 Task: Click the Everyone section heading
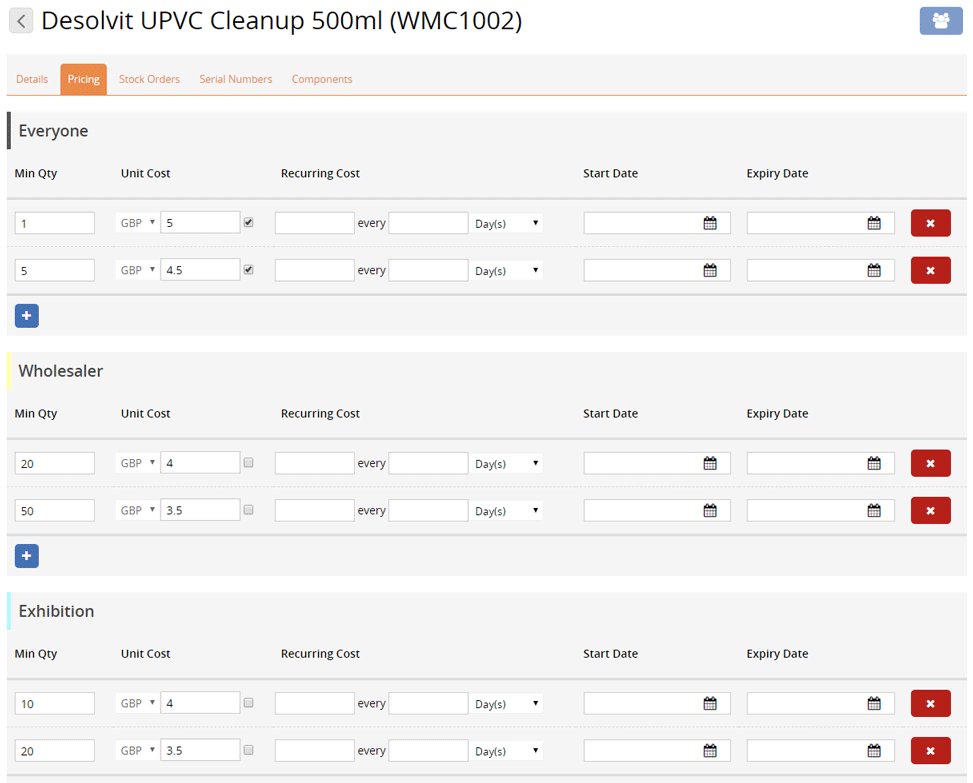[53, 131]
